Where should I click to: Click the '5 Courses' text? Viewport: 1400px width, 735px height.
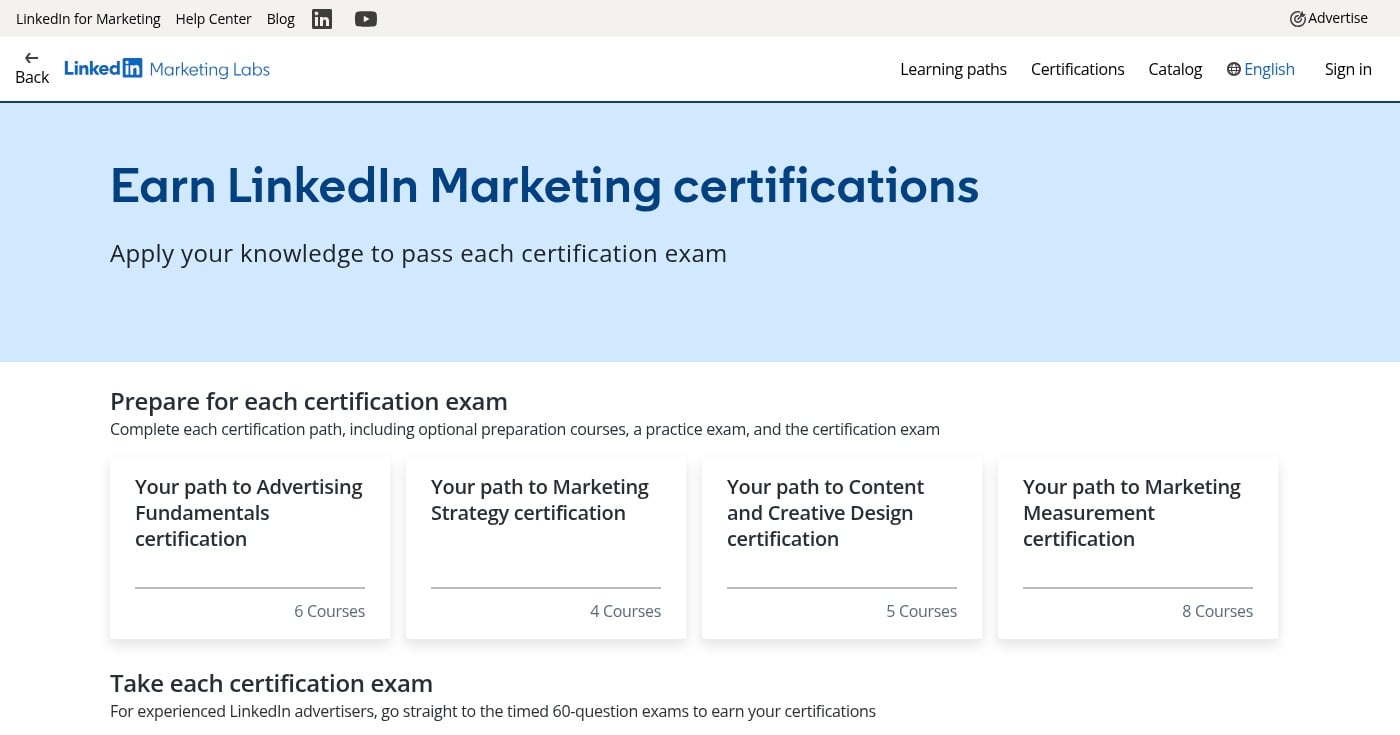921,611
